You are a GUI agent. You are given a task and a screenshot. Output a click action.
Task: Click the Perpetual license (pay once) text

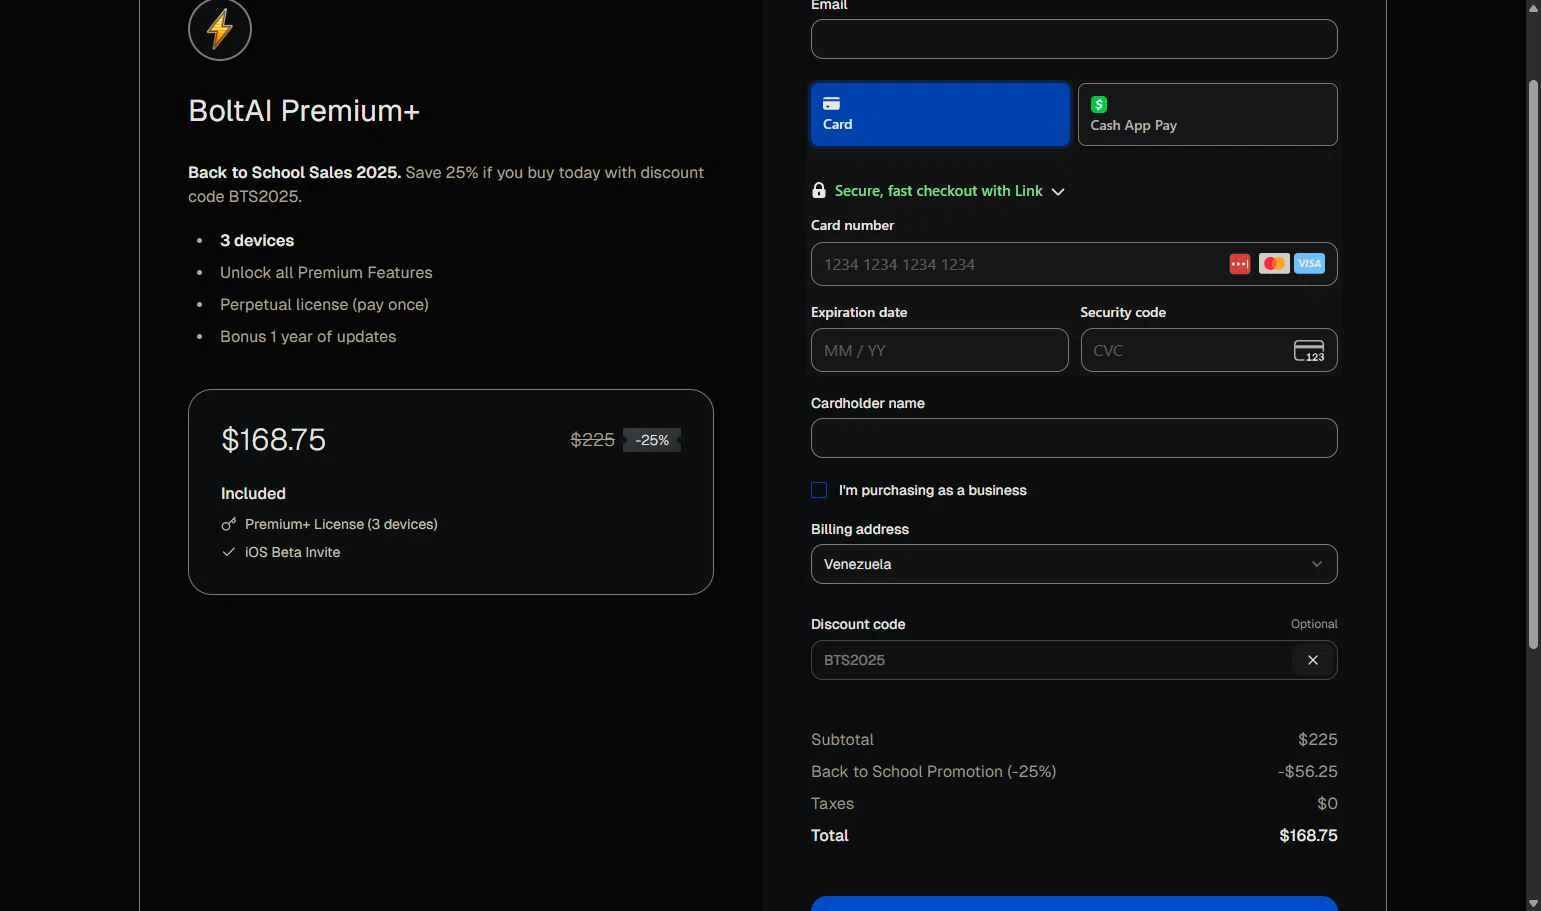[x=324, y=305]
